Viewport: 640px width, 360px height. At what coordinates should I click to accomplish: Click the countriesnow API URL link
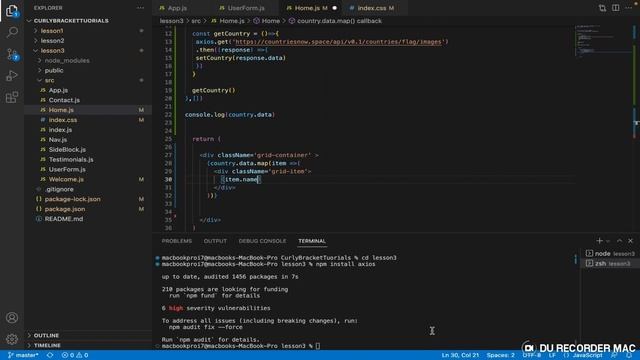(338, 42)
